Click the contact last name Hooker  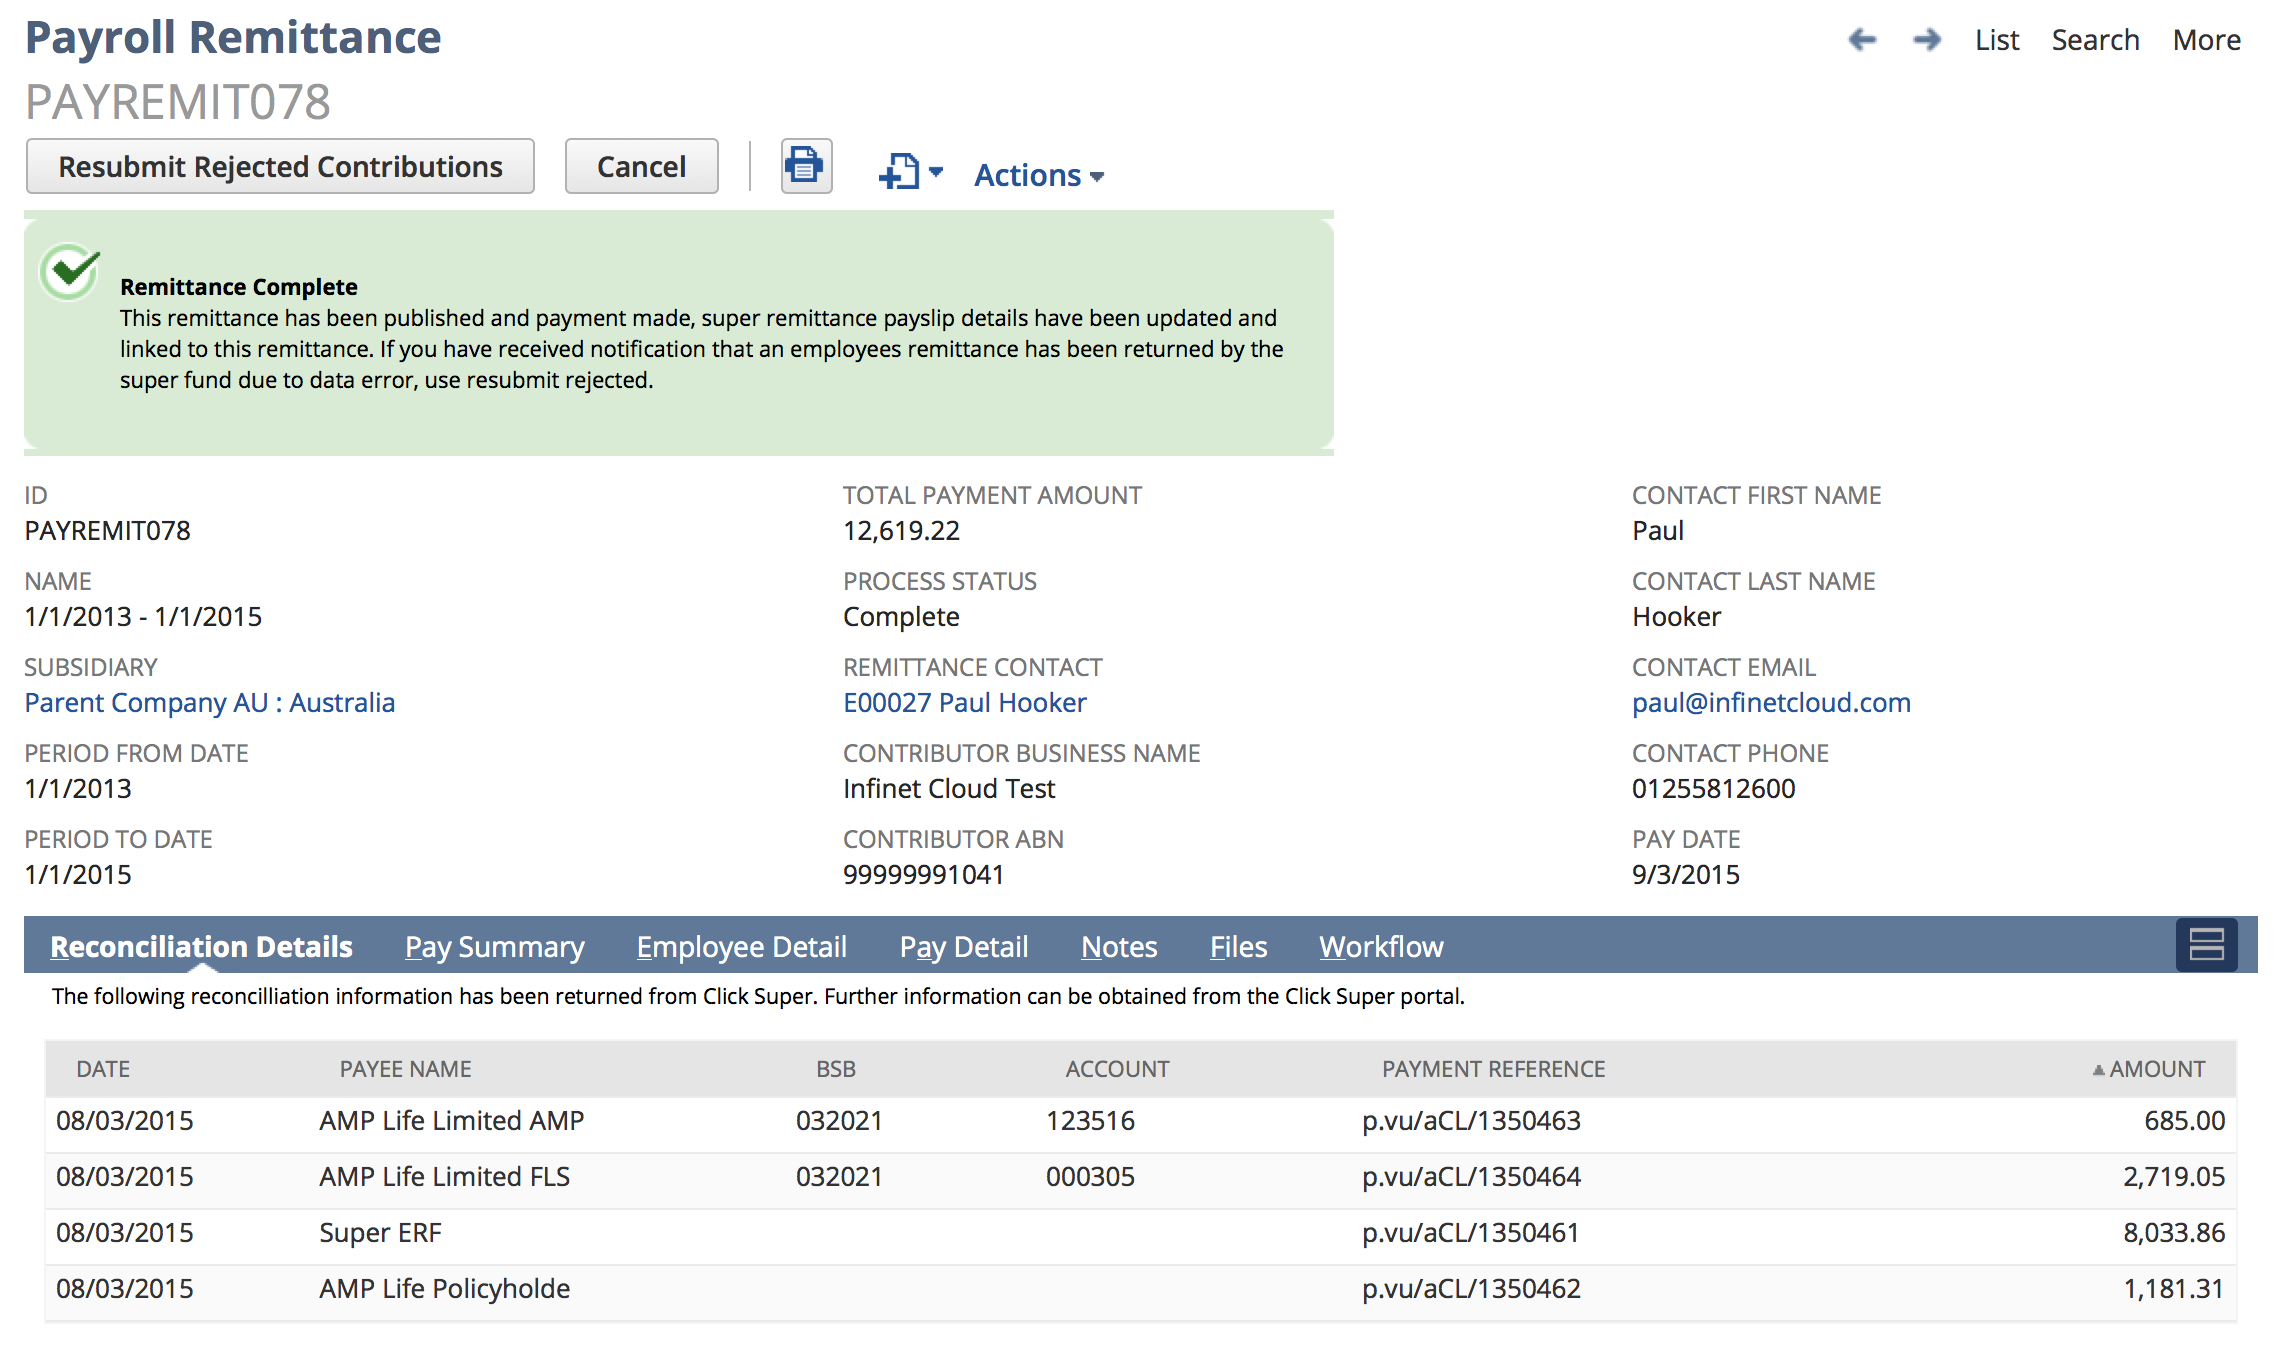point(1676,616)
